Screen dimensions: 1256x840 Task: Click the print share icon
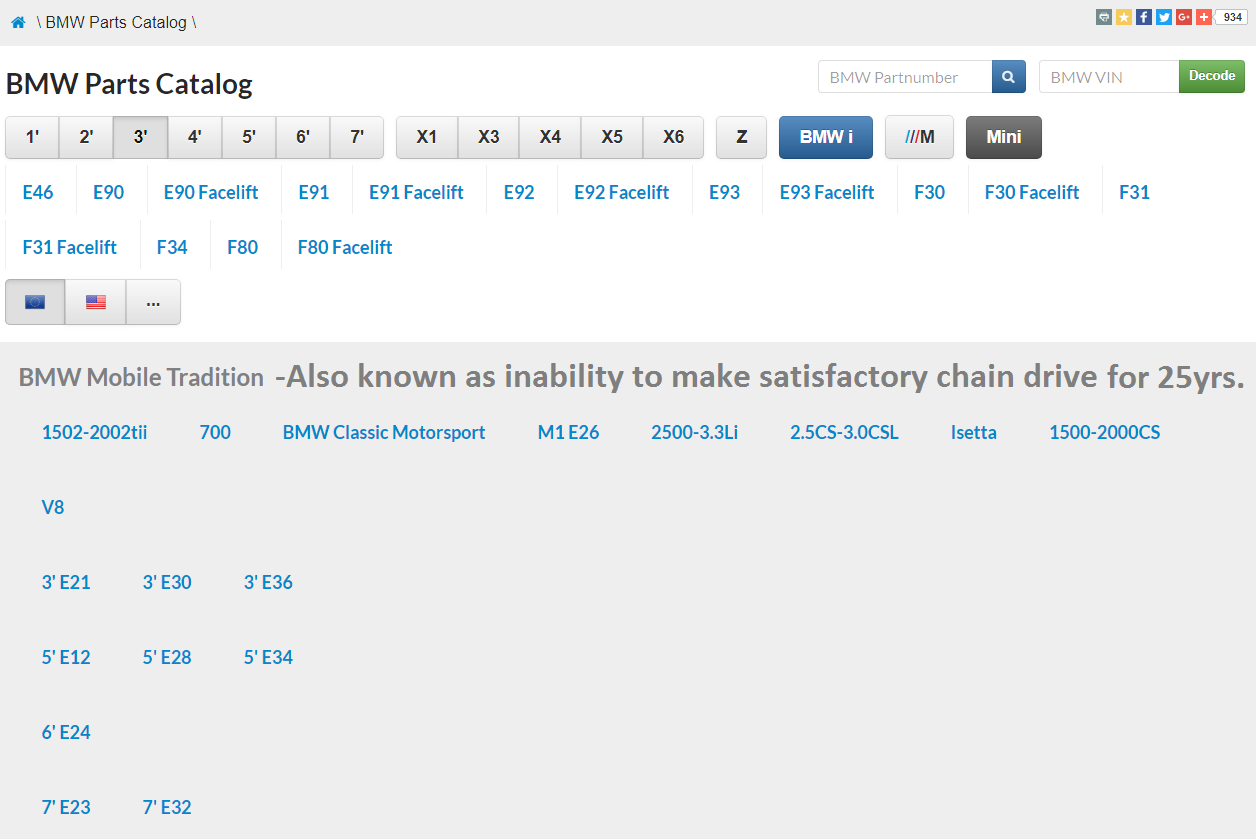point(1104,17)
